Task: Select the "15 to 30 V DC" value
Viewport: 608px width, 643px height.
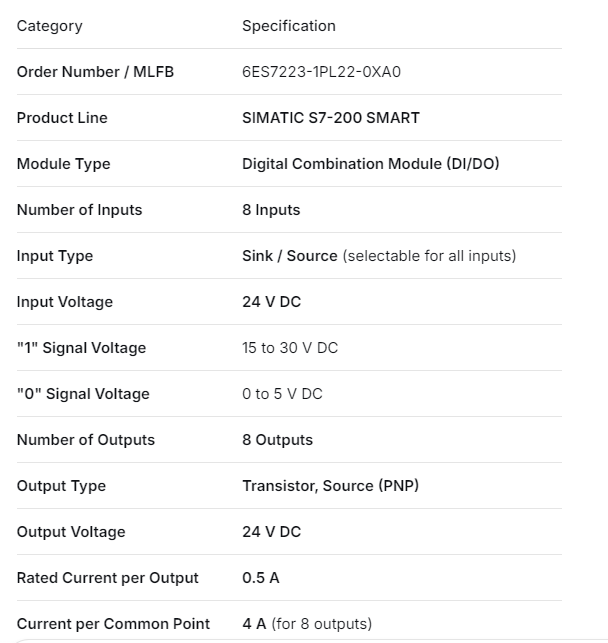Action: pyautogui.click(x=290, y=348)
